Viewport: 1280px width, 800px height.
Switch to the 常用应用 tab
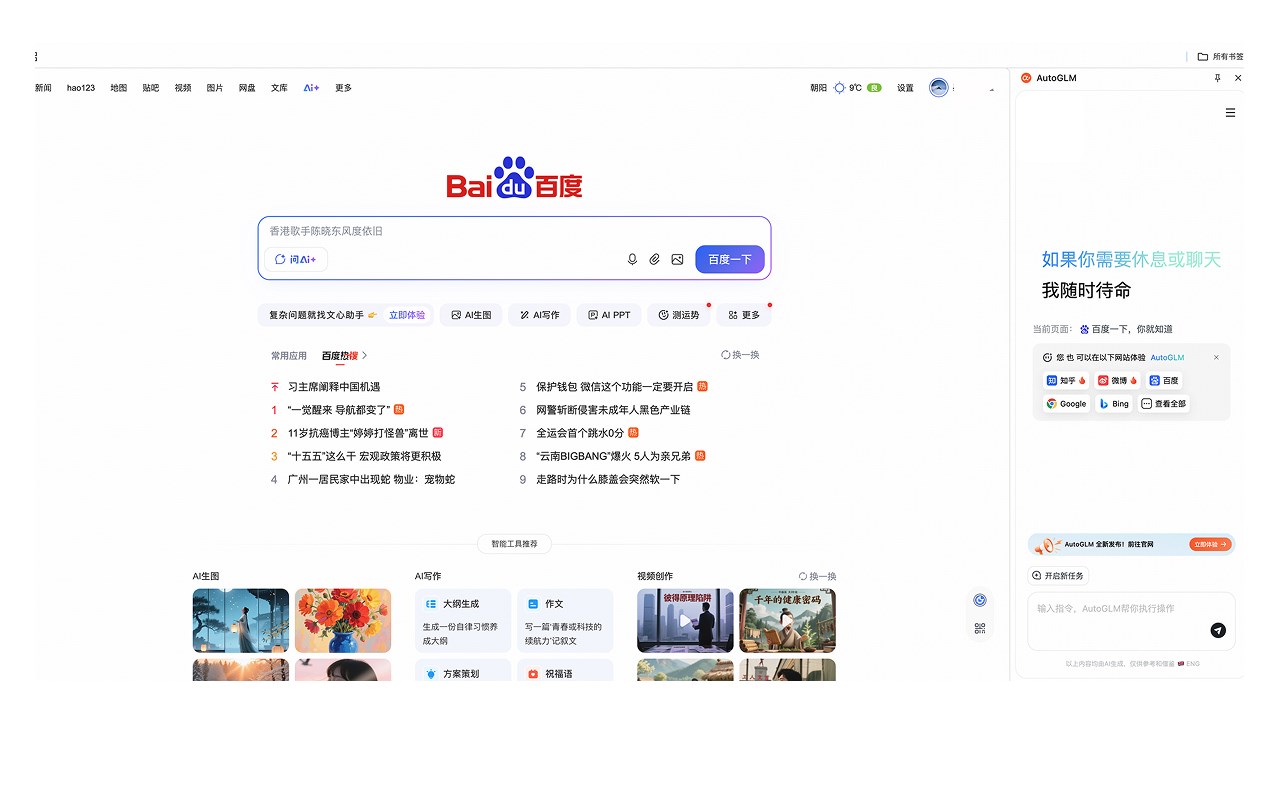coord(289,355)
